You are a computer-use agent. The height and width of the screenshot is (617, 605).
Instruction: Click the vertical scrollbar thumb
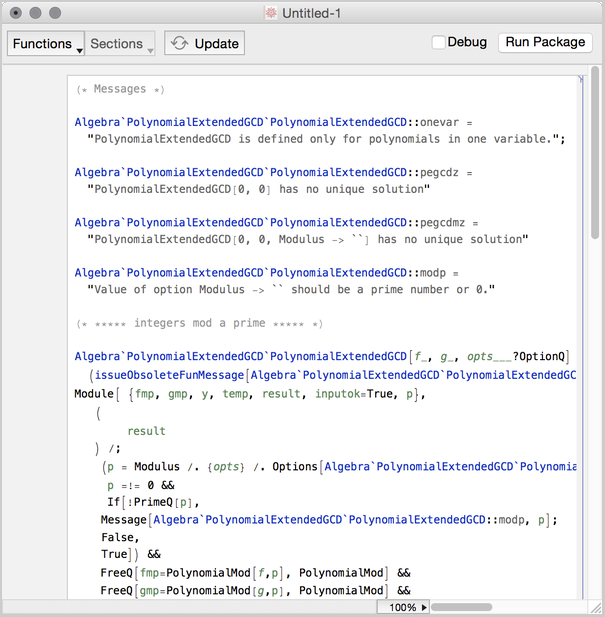pos(596,150)
